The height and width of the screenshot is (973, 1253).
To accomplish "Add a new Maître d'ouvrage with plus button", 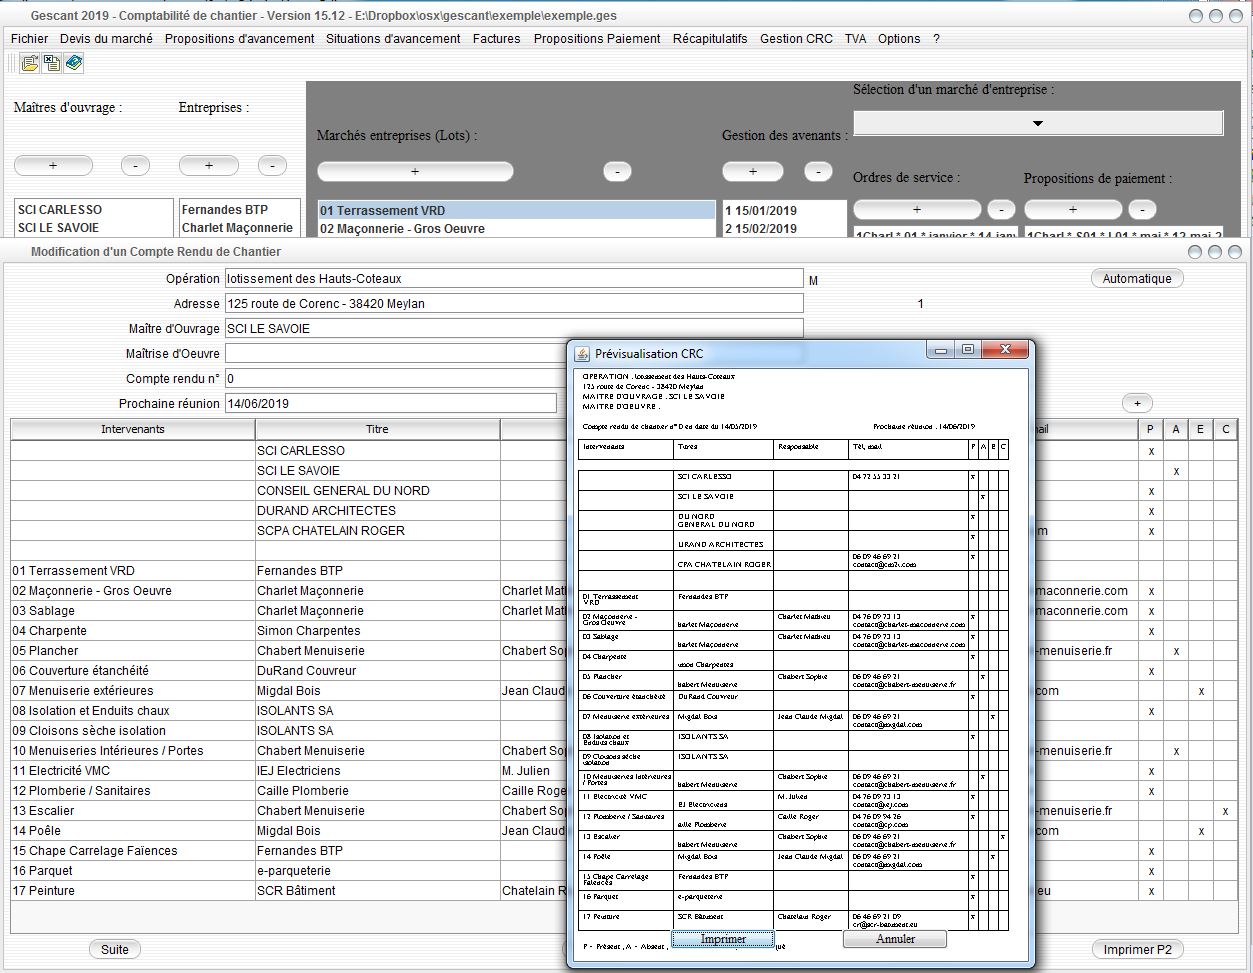I will pyautogui.click(x=53, y=166).
